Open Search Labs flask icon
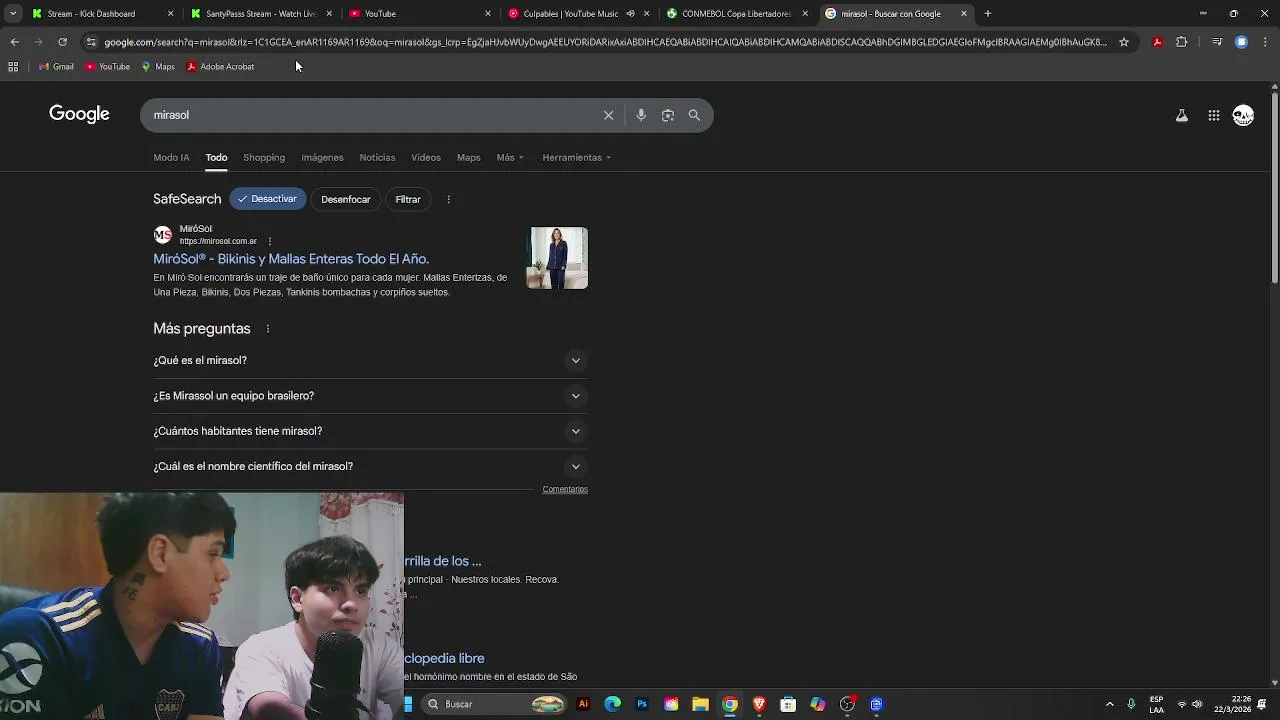 tap(1182, 116)
